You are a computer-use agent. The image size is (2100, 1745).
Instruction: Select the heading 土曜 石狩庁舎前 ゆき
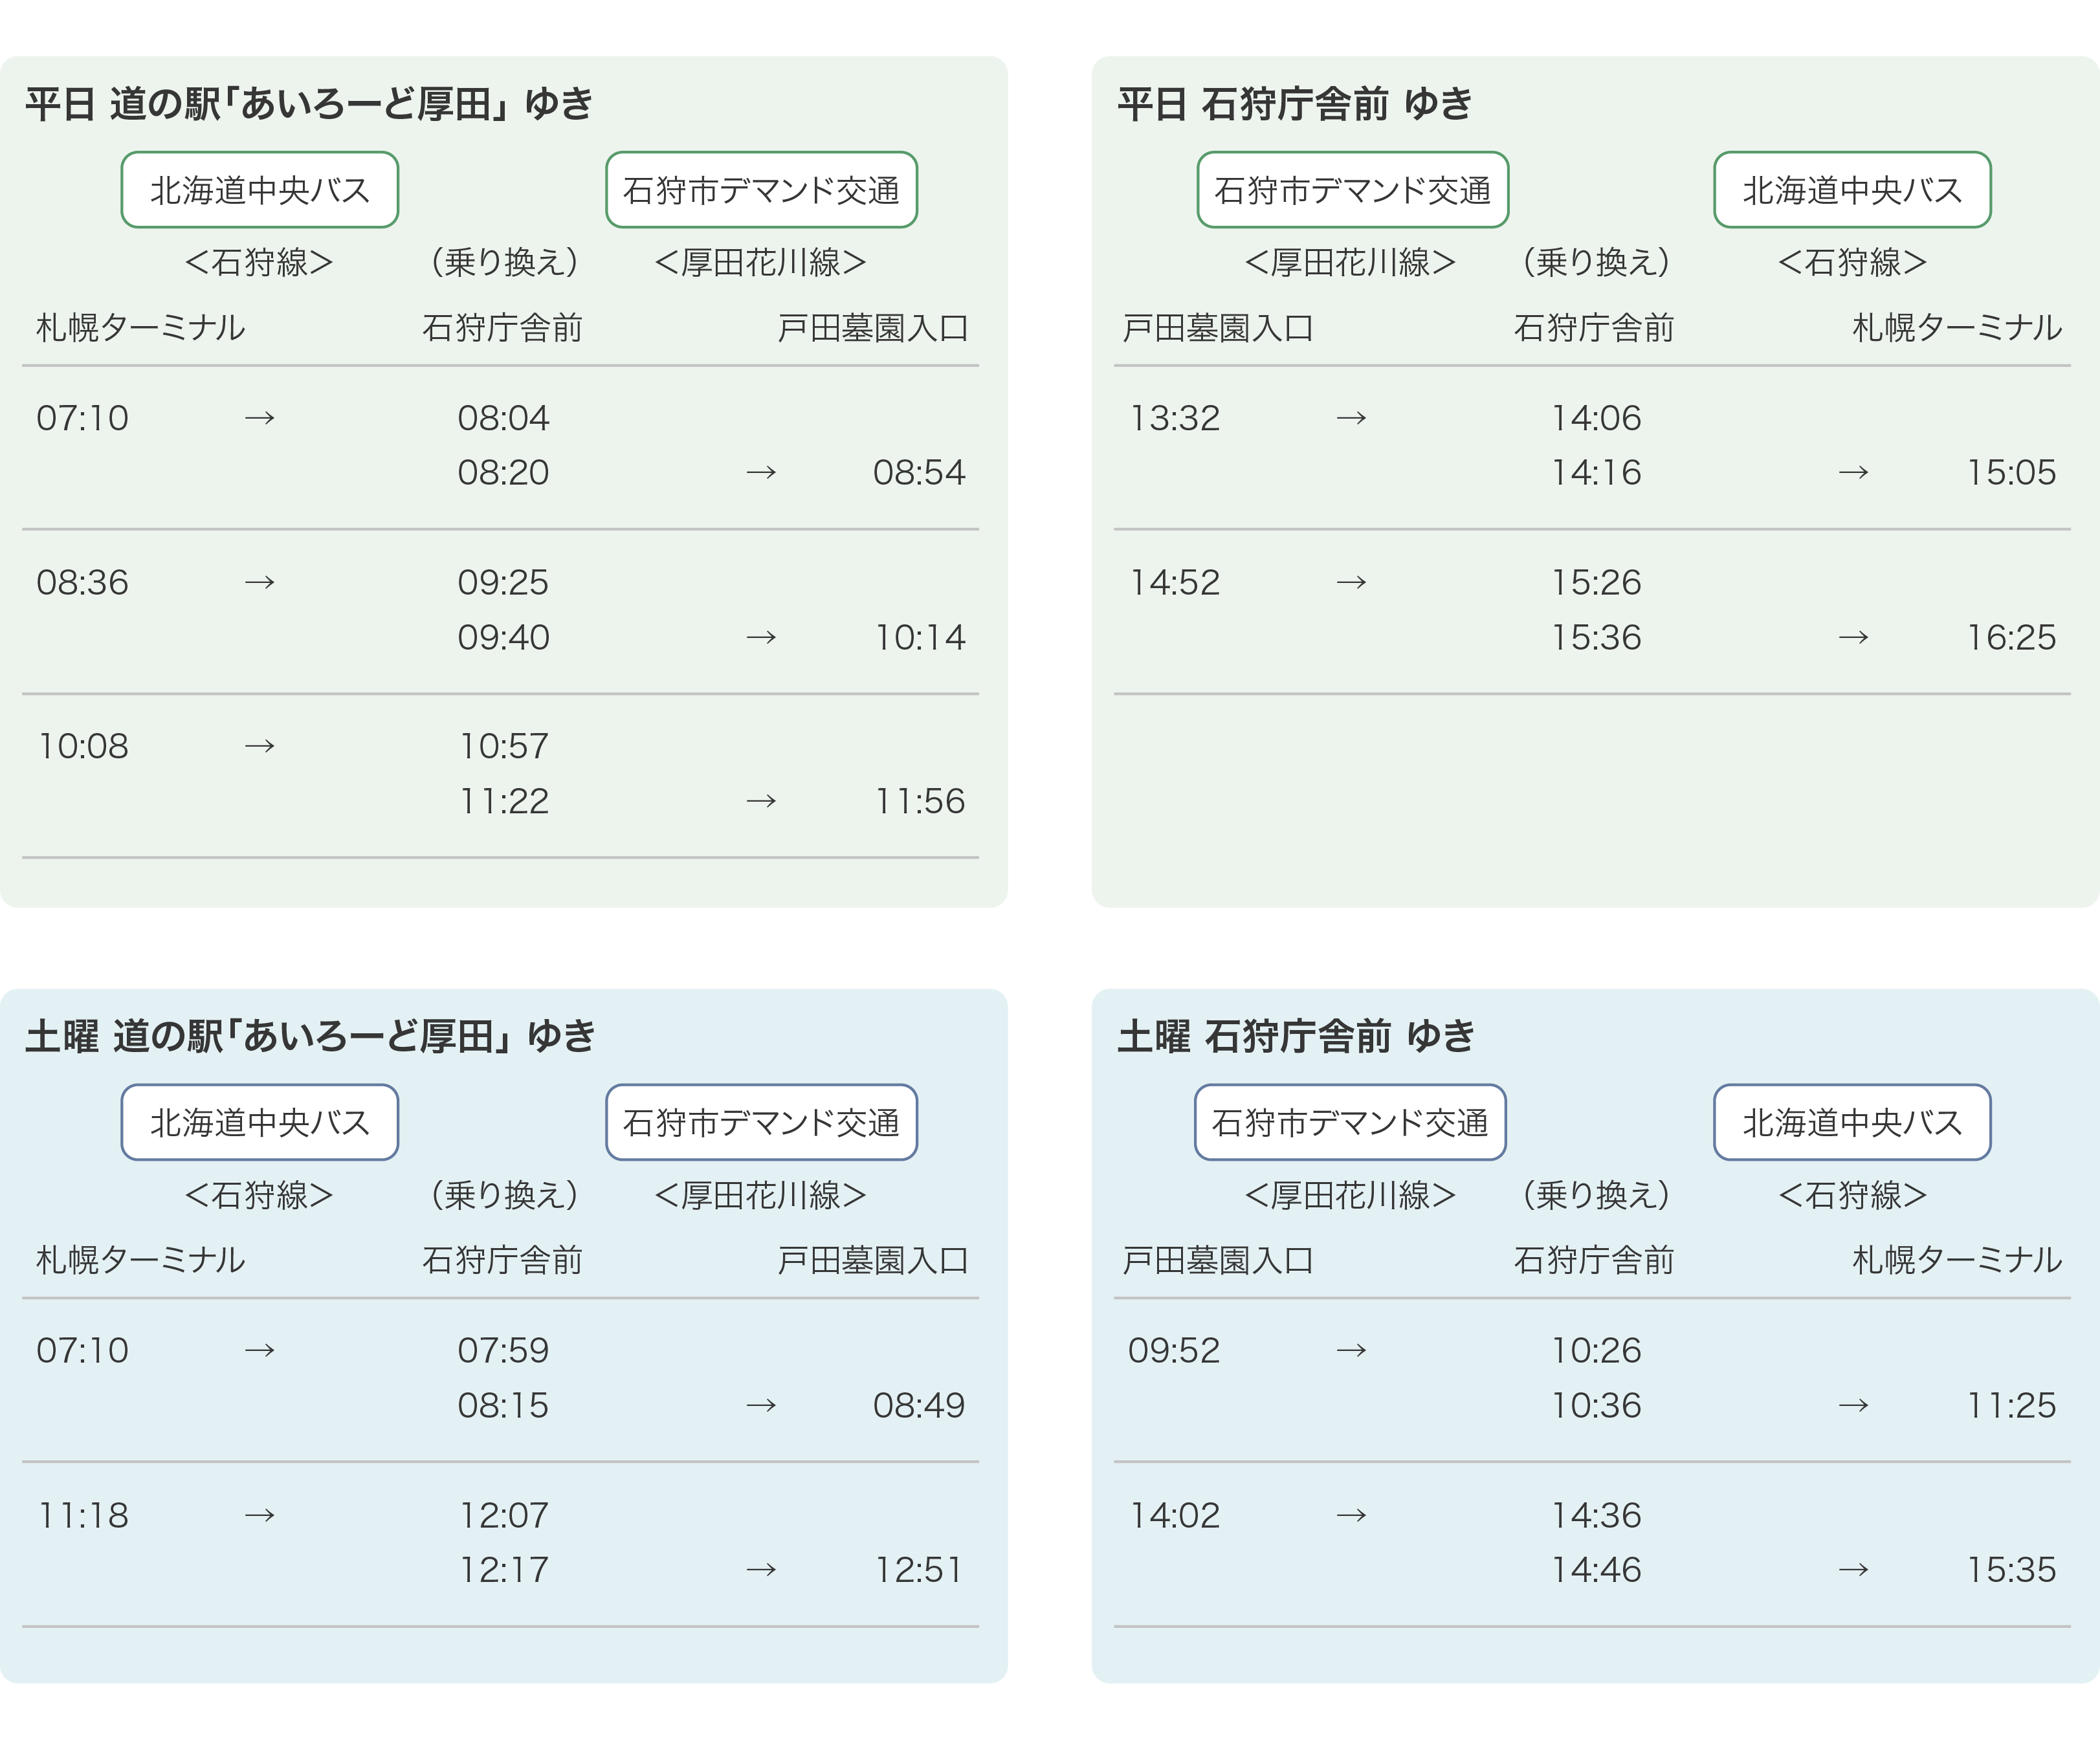pos(1296,1036)
